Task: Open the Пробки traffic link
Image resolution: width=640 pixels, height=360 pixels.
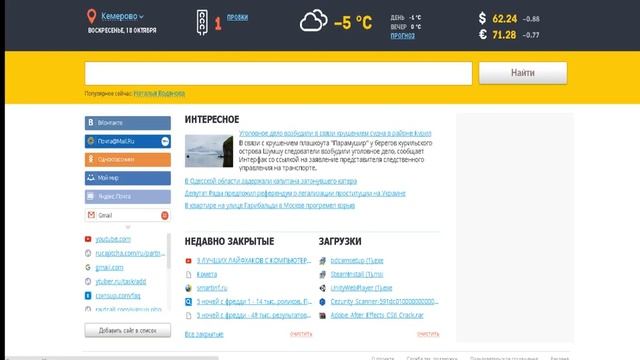Action: pyautogui.click(x=237, y=17)
